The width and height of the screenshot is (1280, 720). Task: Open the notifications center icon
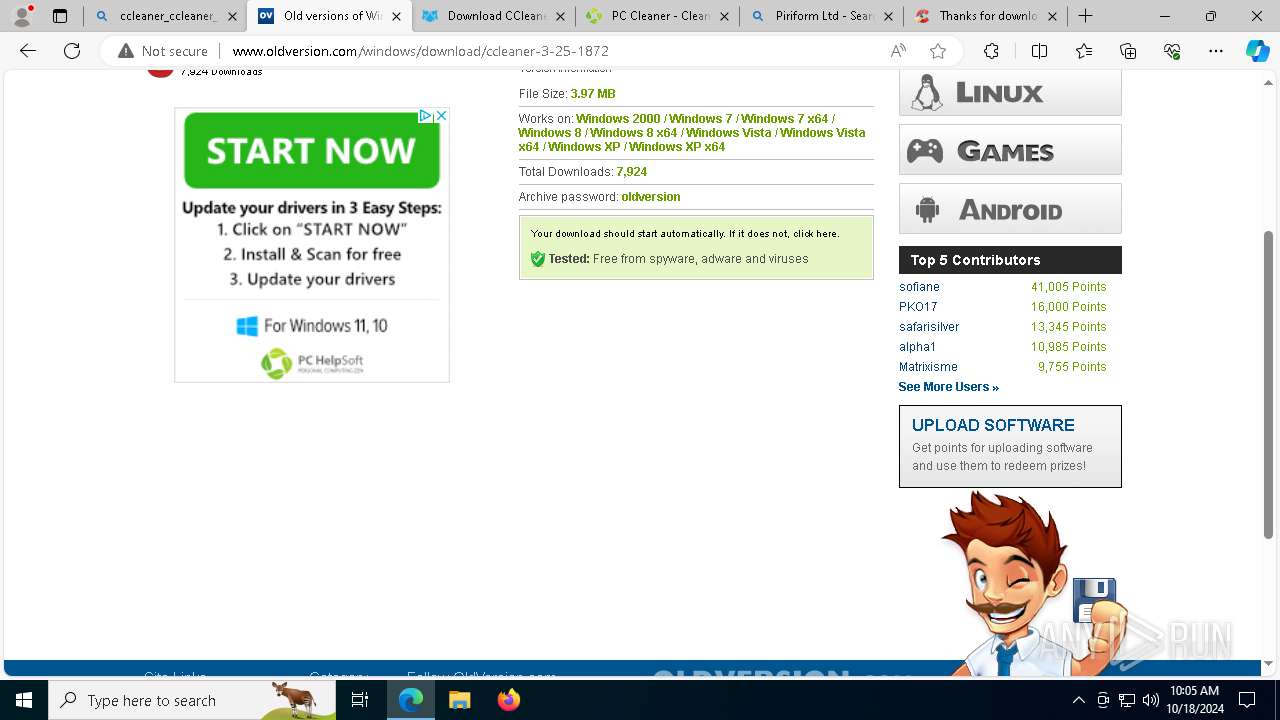tap(1247, 700)
